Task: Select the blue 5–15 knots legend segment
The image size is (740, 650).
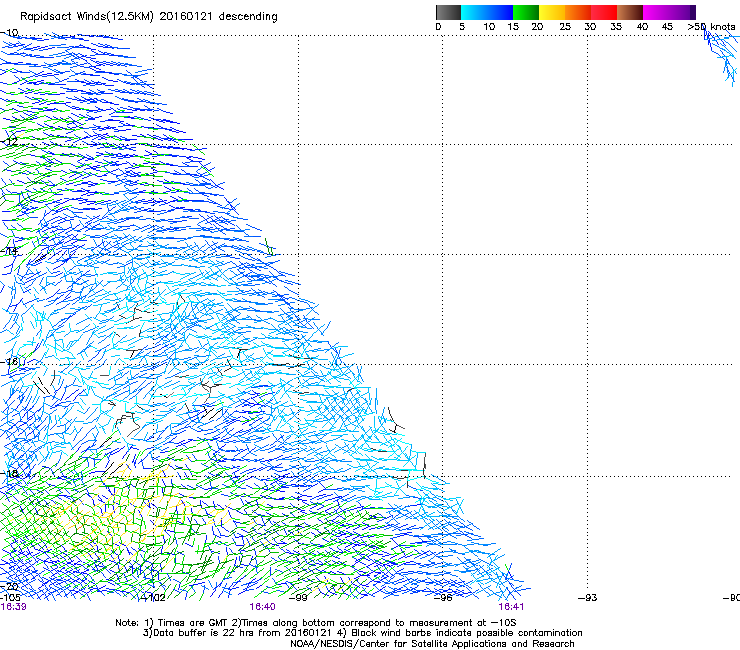Action: (487, 12)
